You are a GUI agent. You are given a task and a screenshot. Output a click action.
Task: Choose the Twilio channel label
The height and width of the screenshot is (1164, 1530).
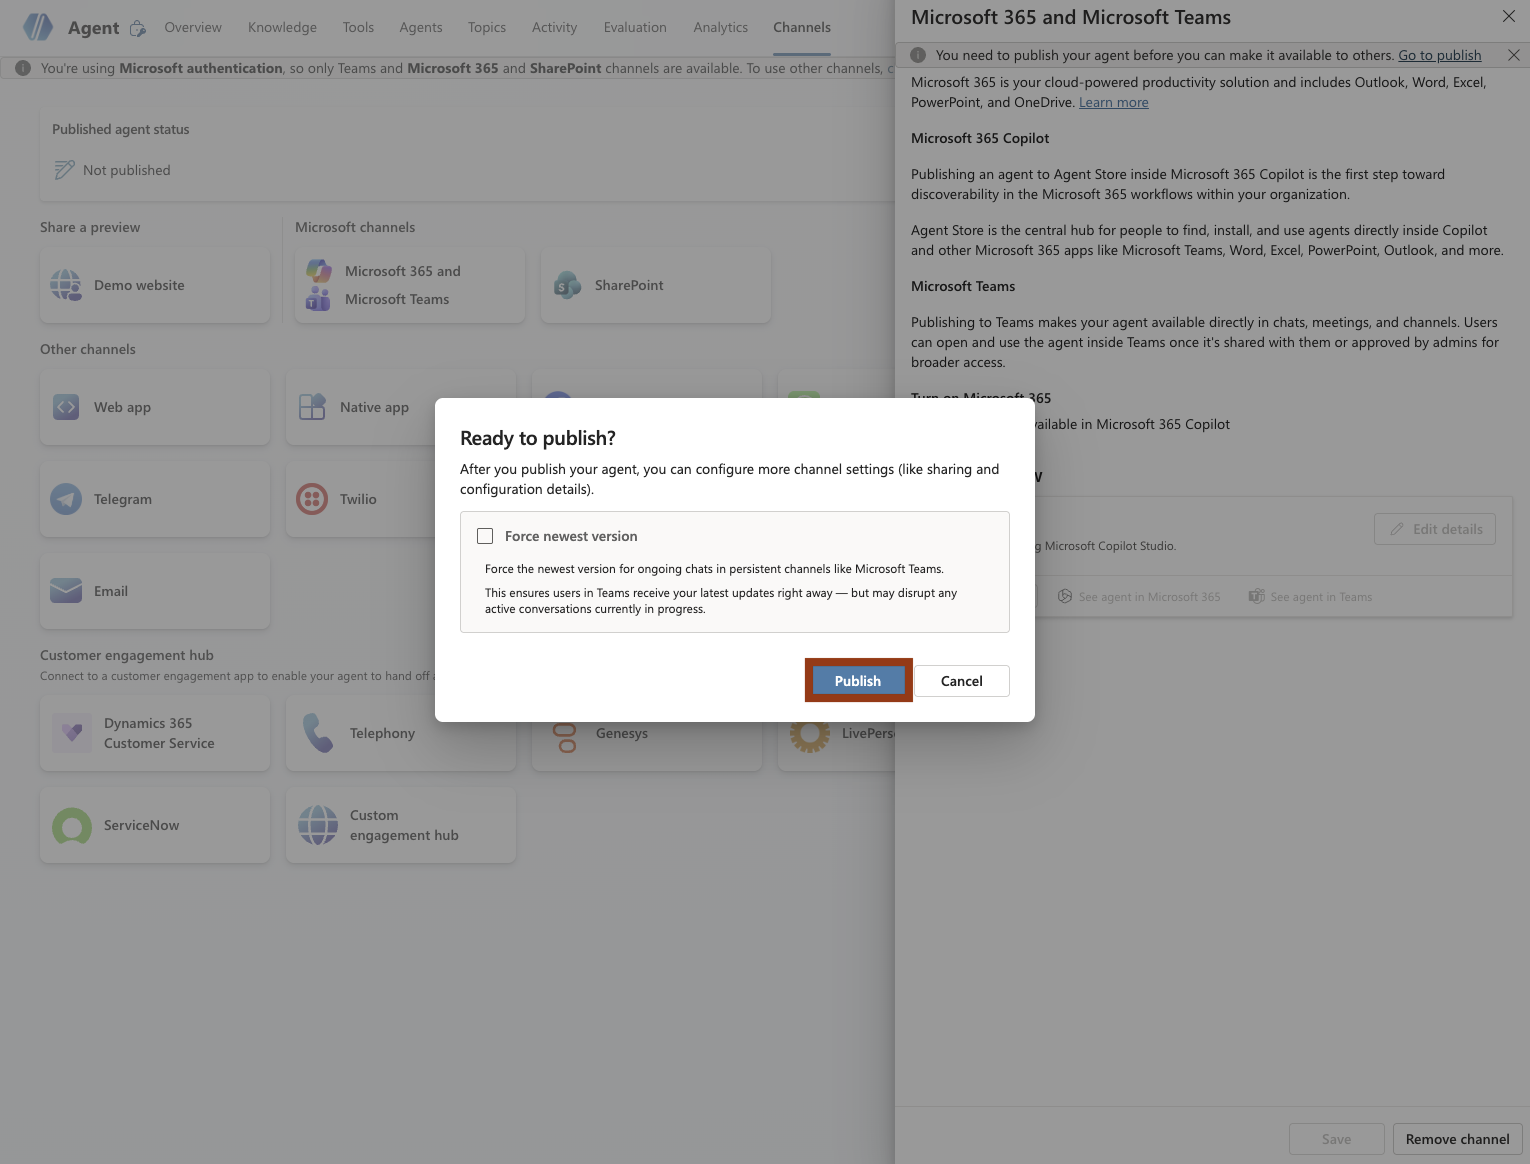[358, 499]
